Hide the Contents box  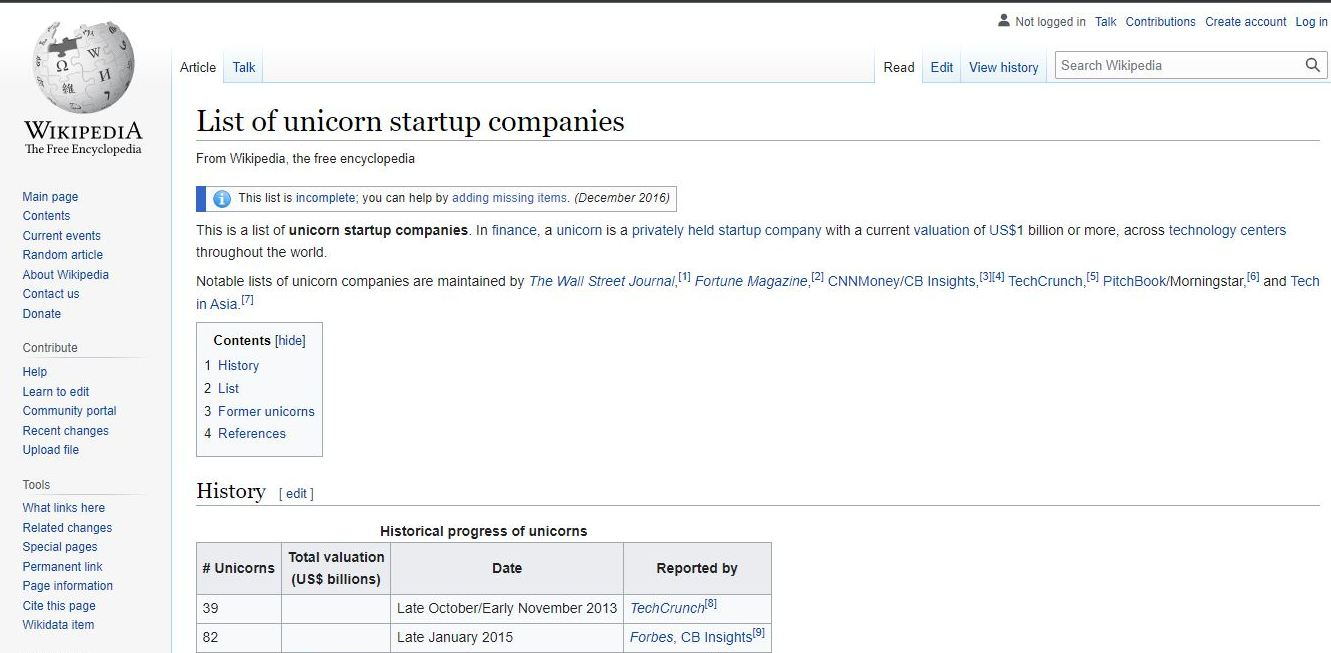[290, 340]
